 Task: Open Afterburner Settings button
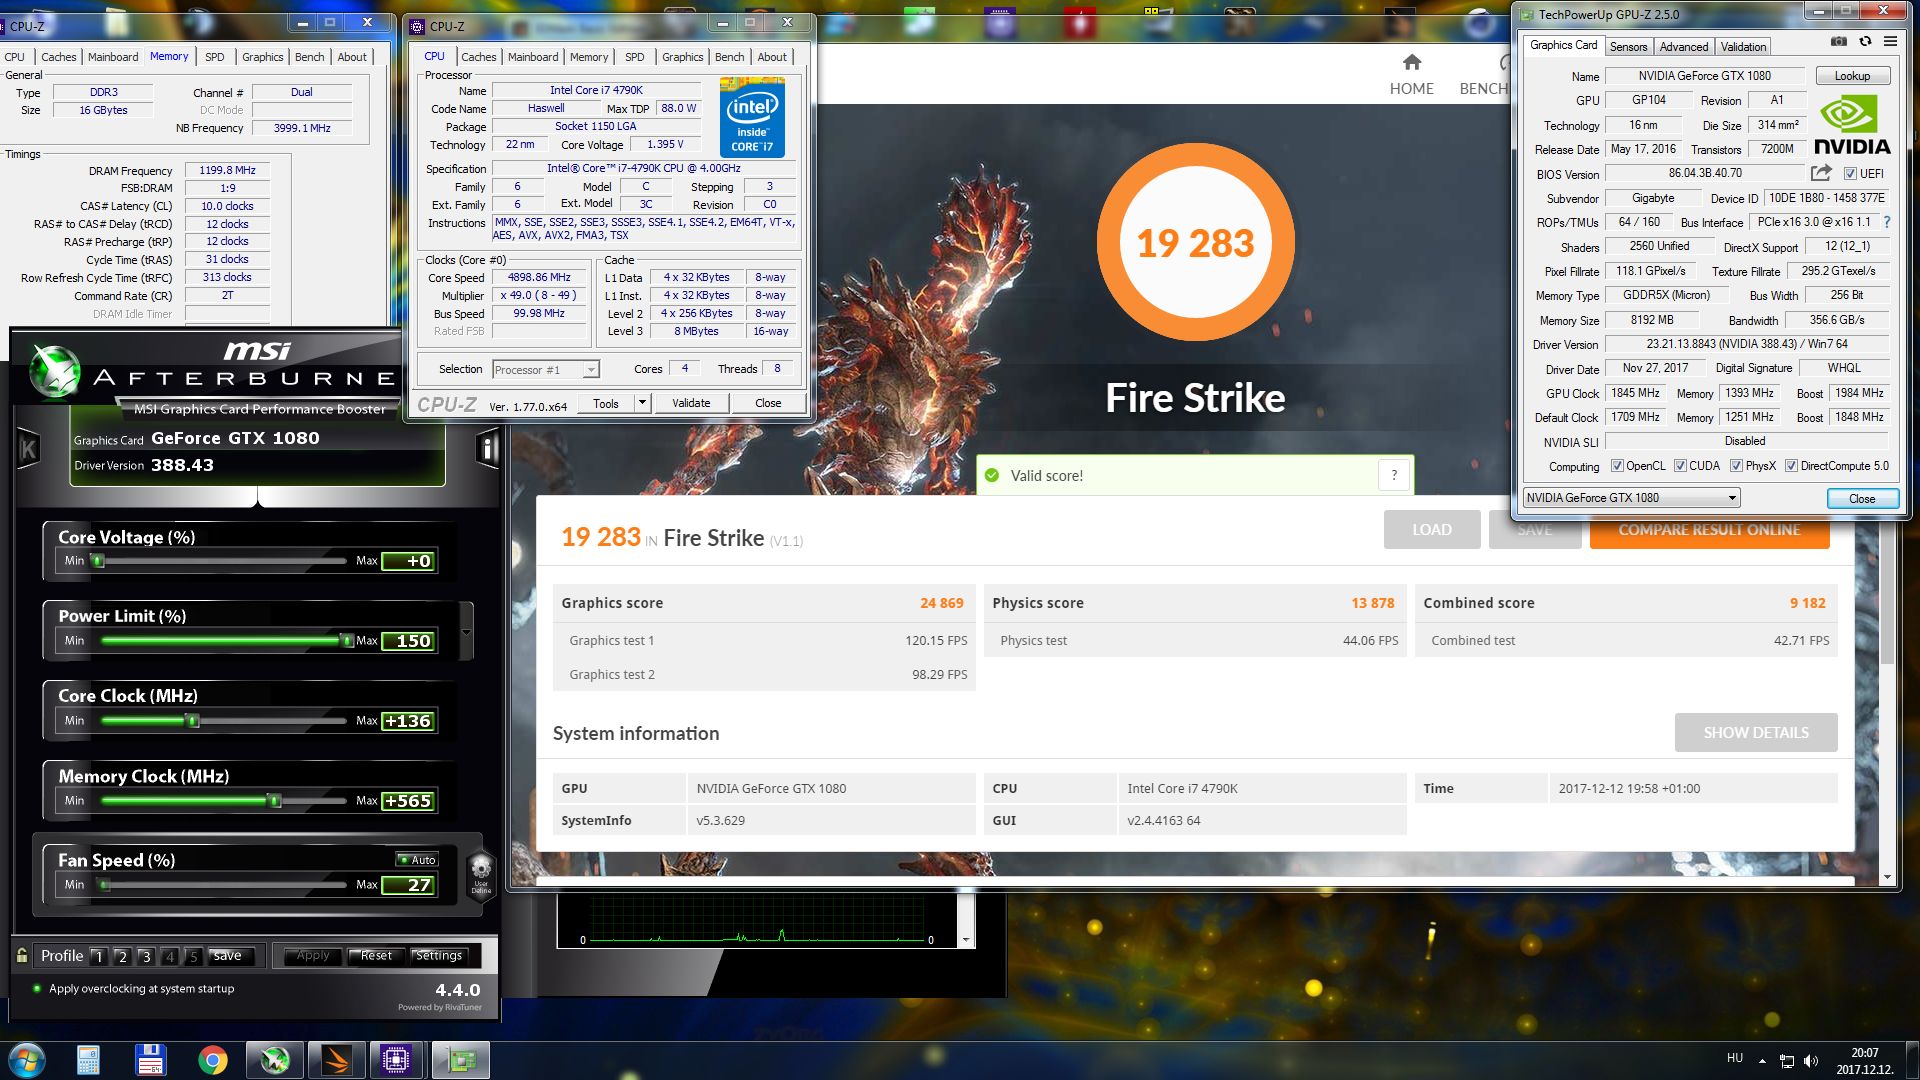pyautogui.click(x=438, y=956)
